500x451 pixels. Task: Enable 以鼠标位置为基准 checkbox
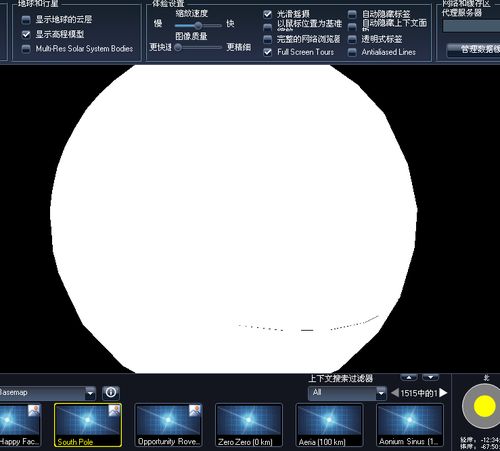tap(268, 27)
